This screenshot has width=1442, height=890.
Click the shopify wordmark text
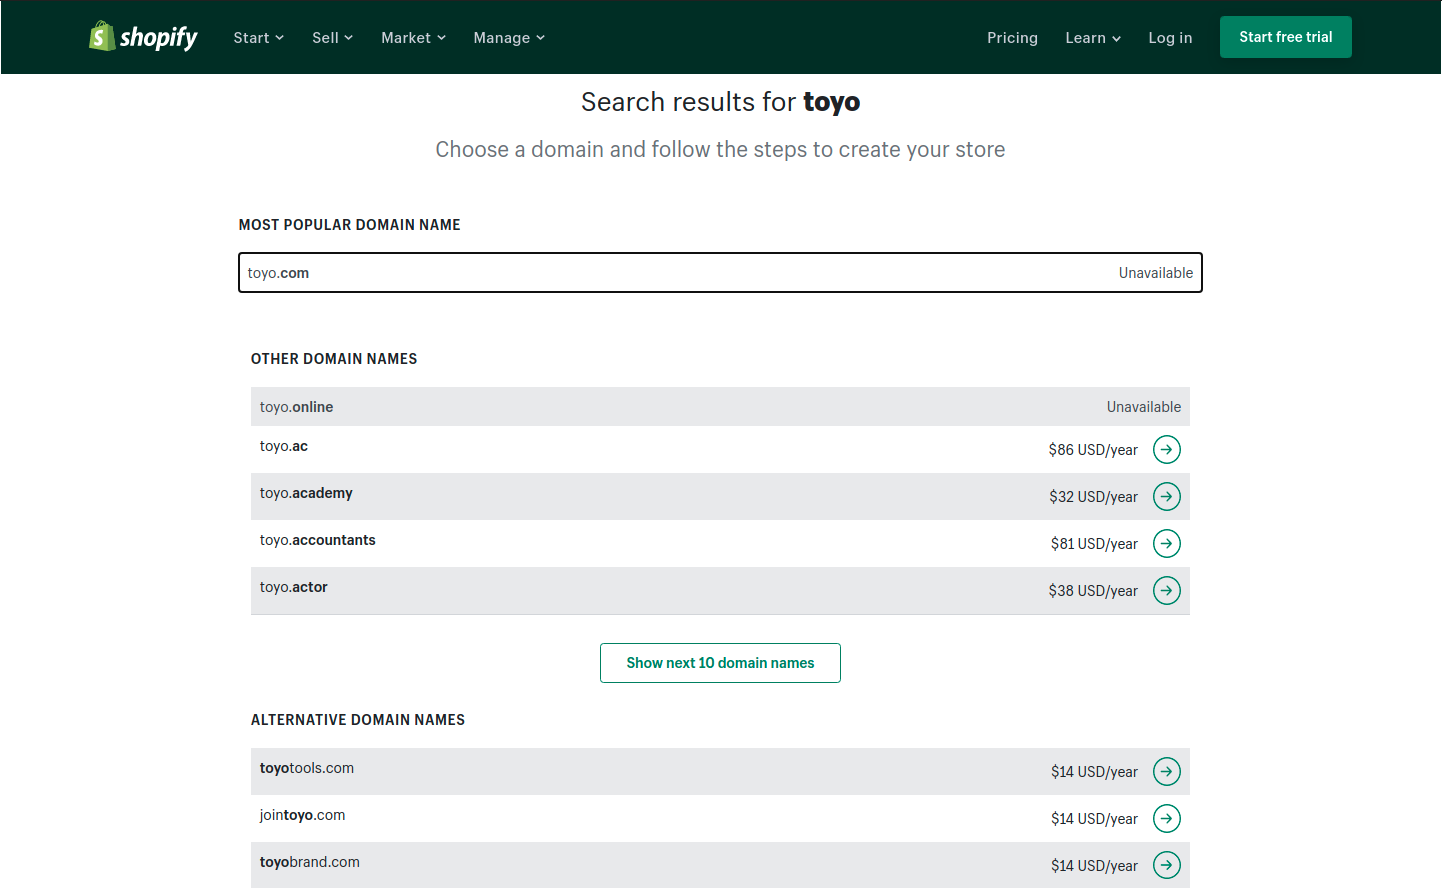(159, 38)
